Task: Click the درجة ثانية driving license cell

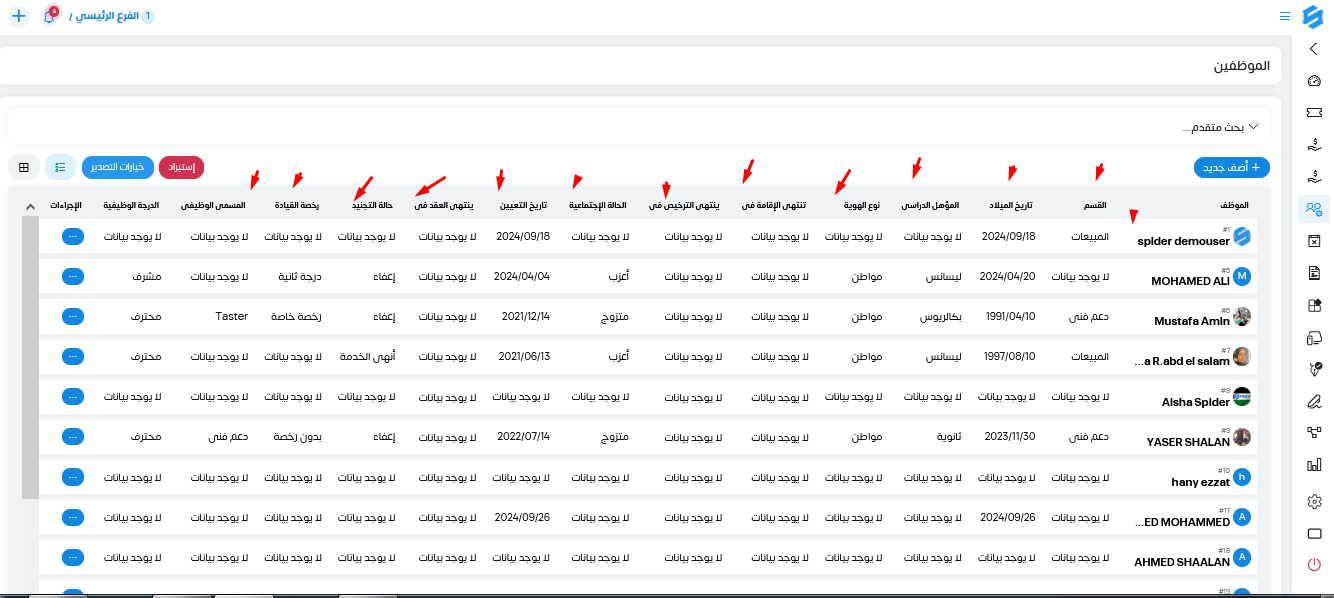Action: click(299, 276)
